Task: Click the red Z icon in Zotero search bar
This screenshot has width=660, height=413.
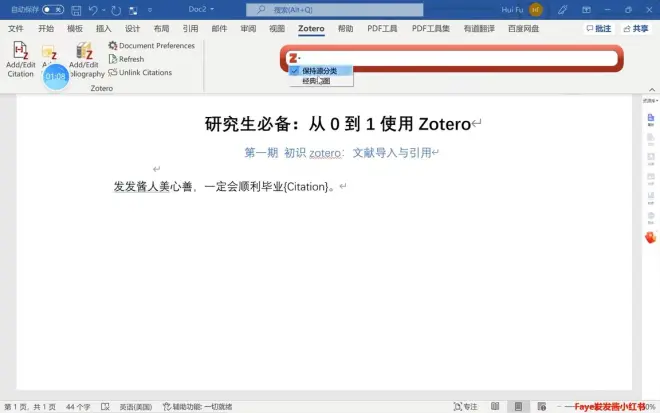Action: pyautogui.click(x=294, y=58)
